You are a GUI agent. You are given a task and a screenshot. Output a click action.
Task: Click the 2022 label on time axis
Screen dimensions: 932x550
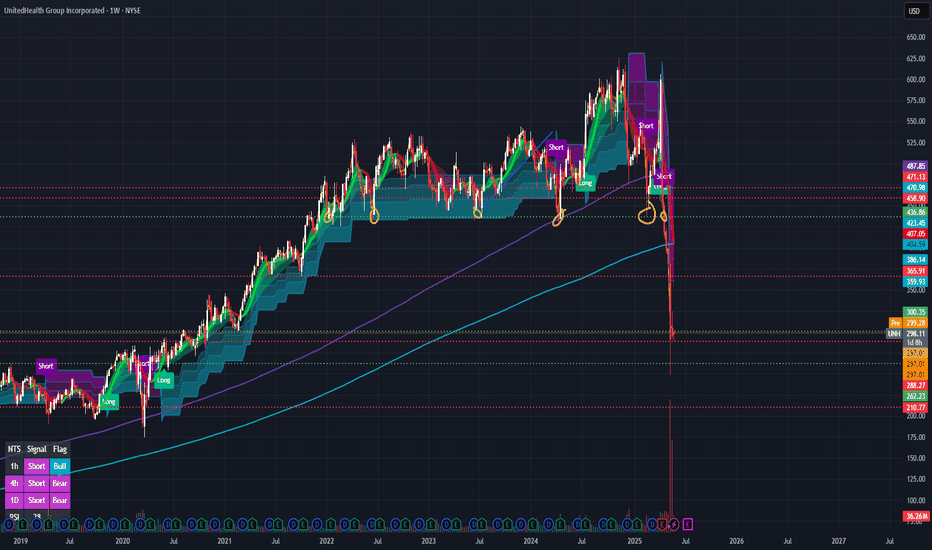pyautogui.click(x=326, y=541)
